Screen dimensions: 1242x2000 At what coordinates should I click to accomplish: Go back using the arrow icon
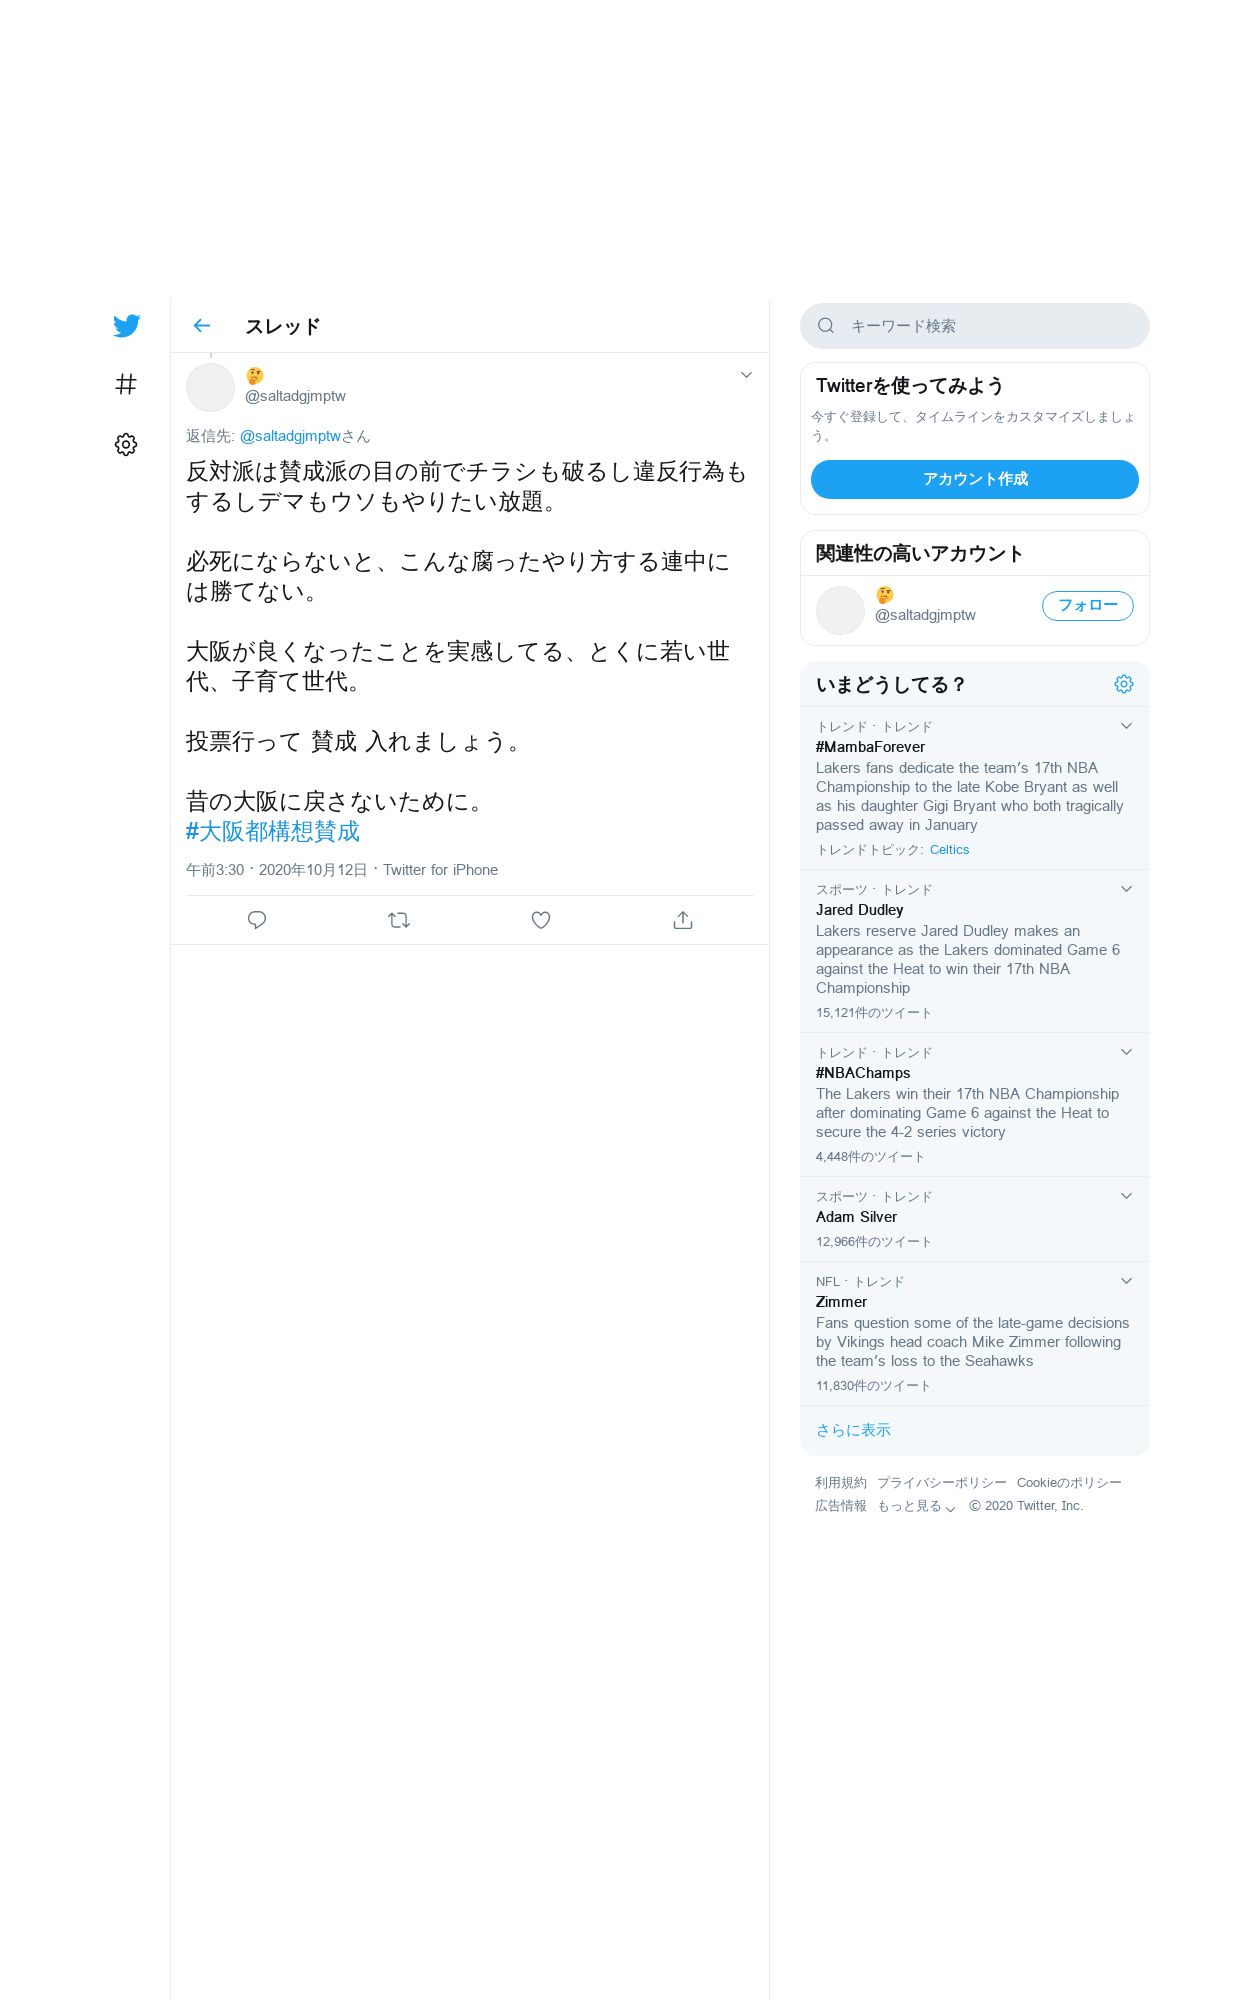202,326
